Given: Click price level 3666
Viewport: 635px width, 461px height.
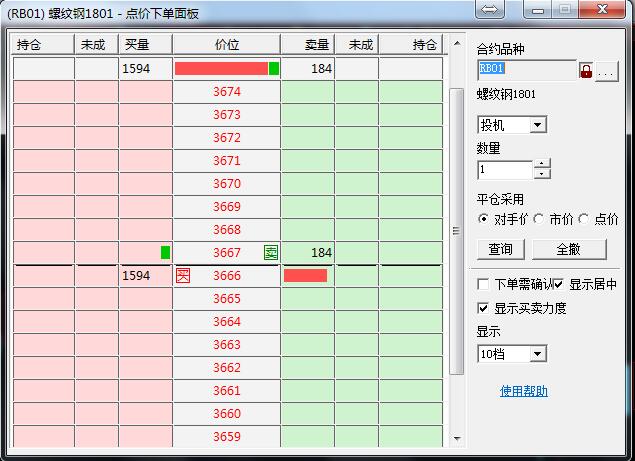Looking at the screenshot, I should (227, 276).
